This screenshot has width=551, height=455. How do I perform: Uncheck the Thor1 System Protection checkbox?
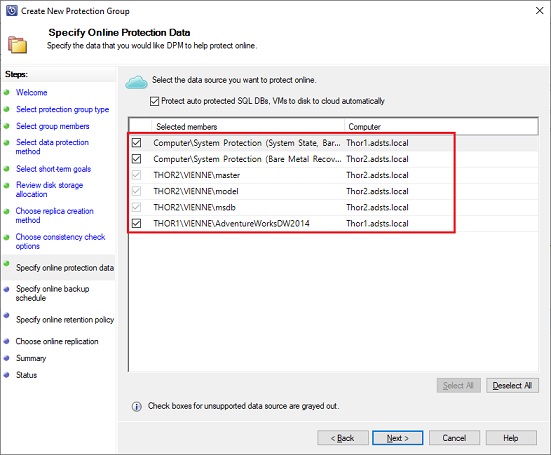pos(136,143)
